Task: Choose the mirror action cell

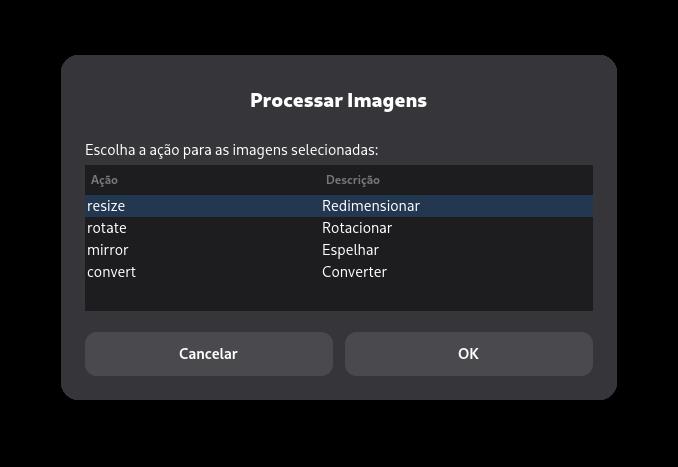Action: pos(203,250)
